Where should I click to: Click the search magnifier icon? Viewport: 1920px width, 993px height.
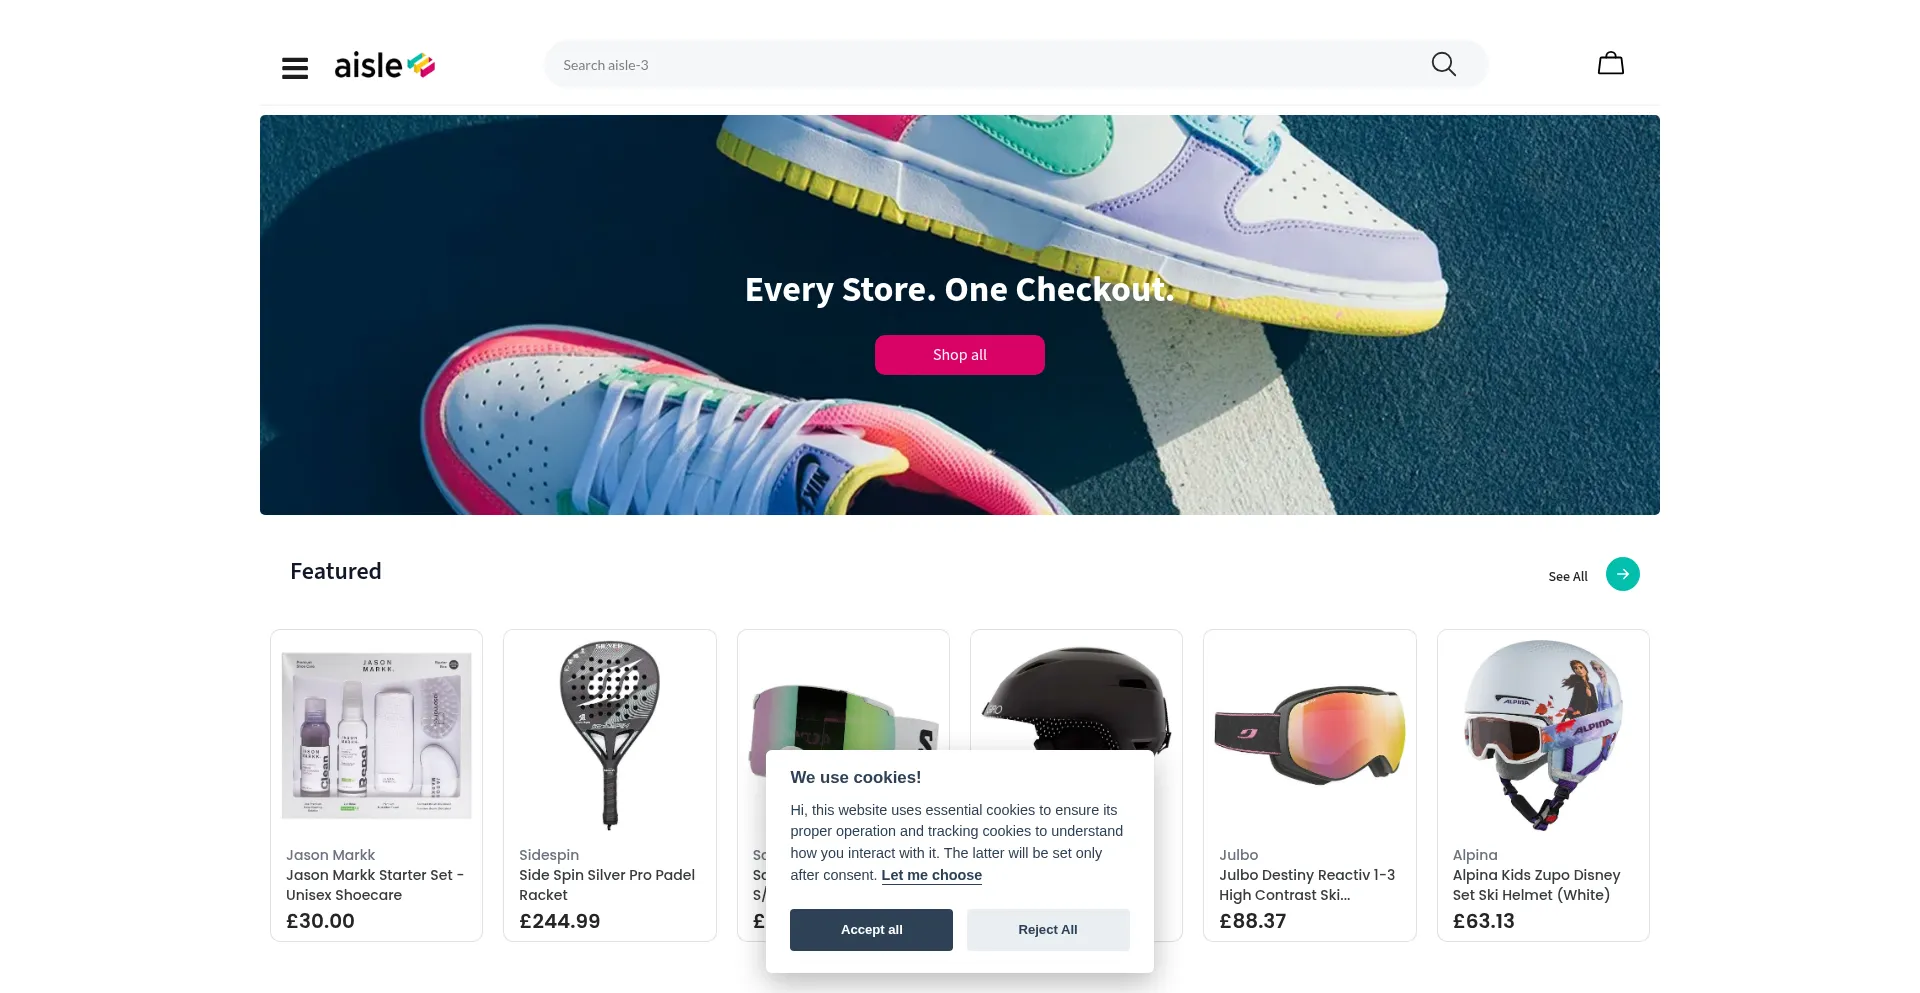click(x=1443, y=64)
